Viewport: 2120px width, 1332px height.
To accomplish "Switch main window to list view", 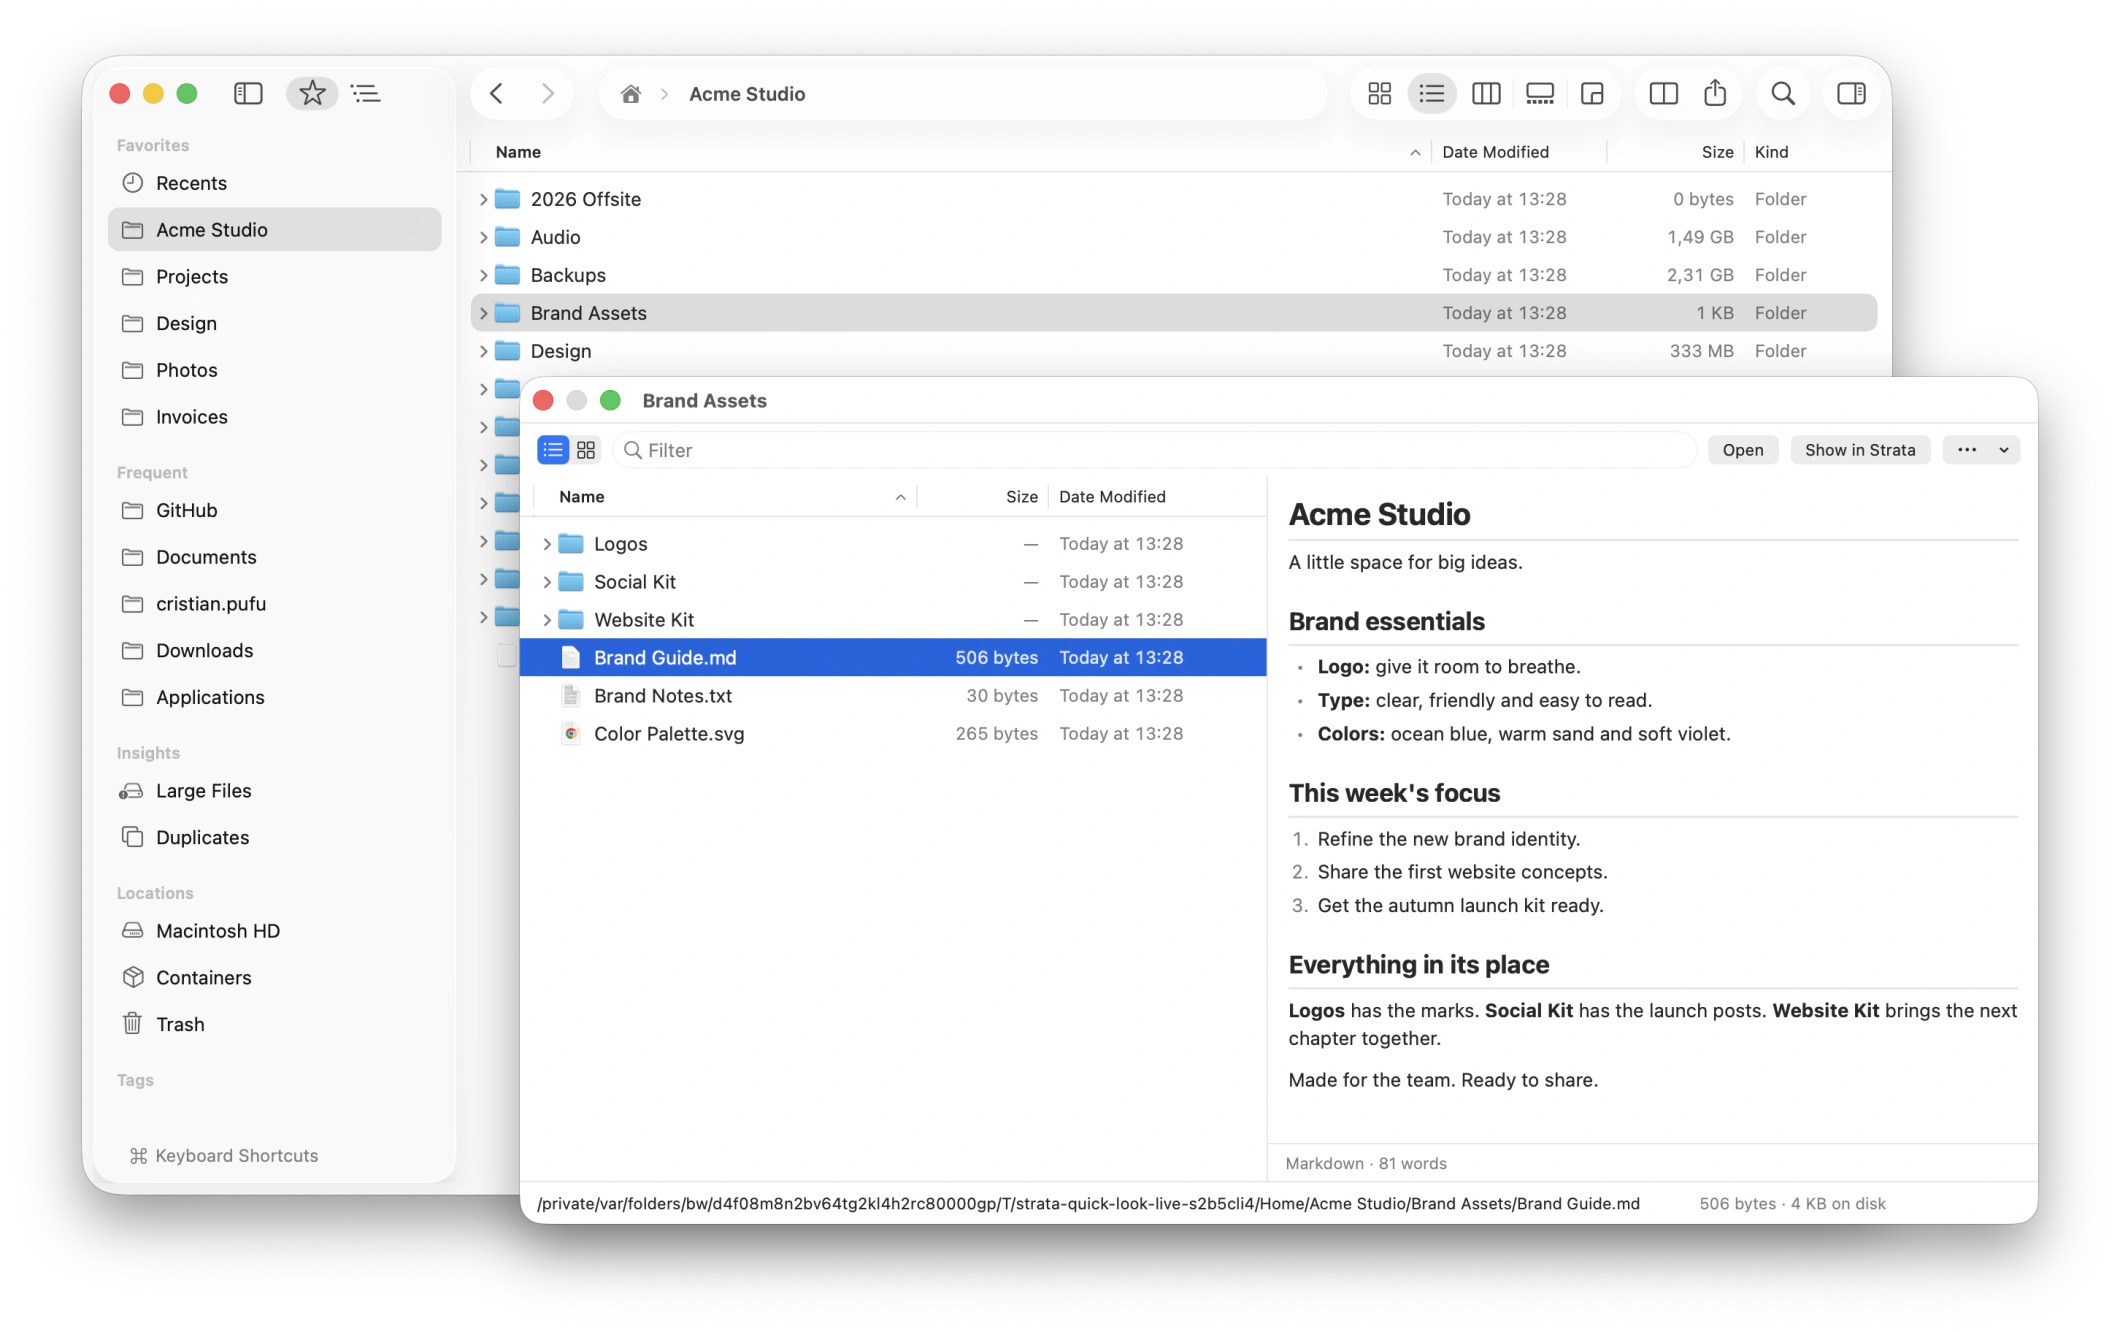I will (x=1432, y=93).
